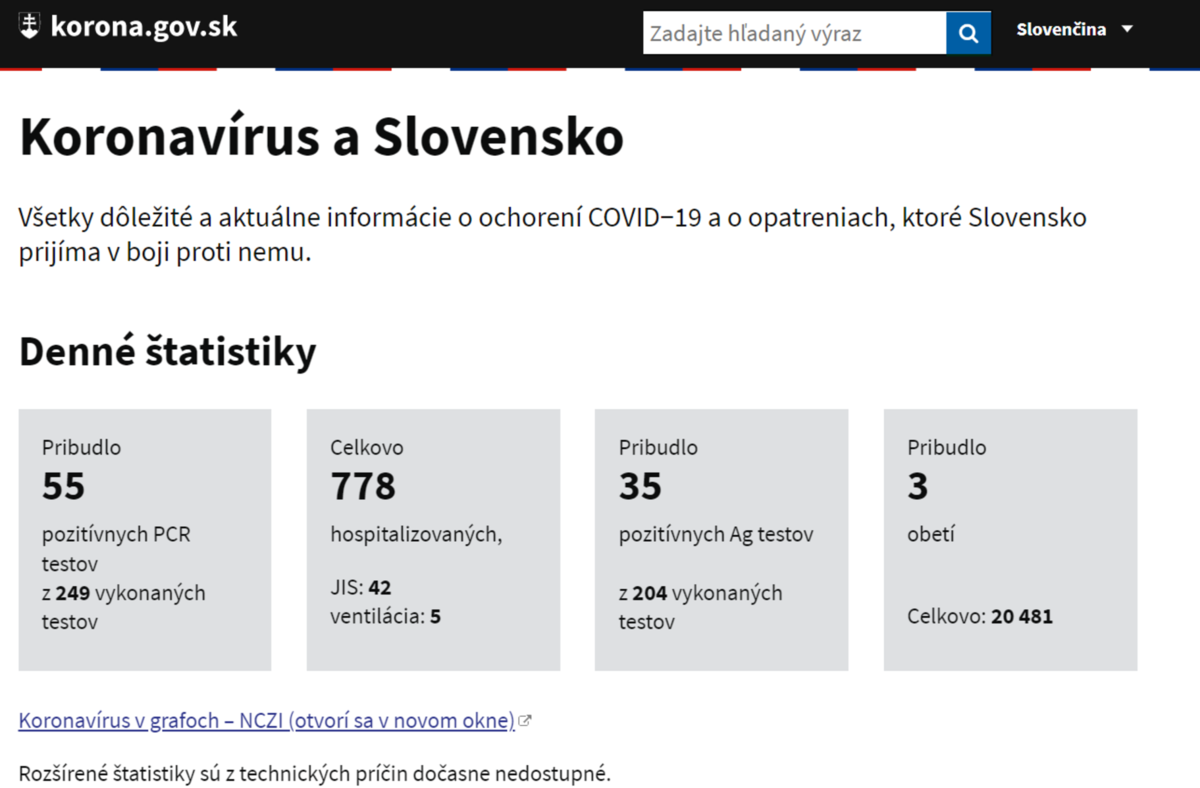Click the intro paragraph about COVID-19 information
This screenshot has height=788, width=1200.
(552, 235)
